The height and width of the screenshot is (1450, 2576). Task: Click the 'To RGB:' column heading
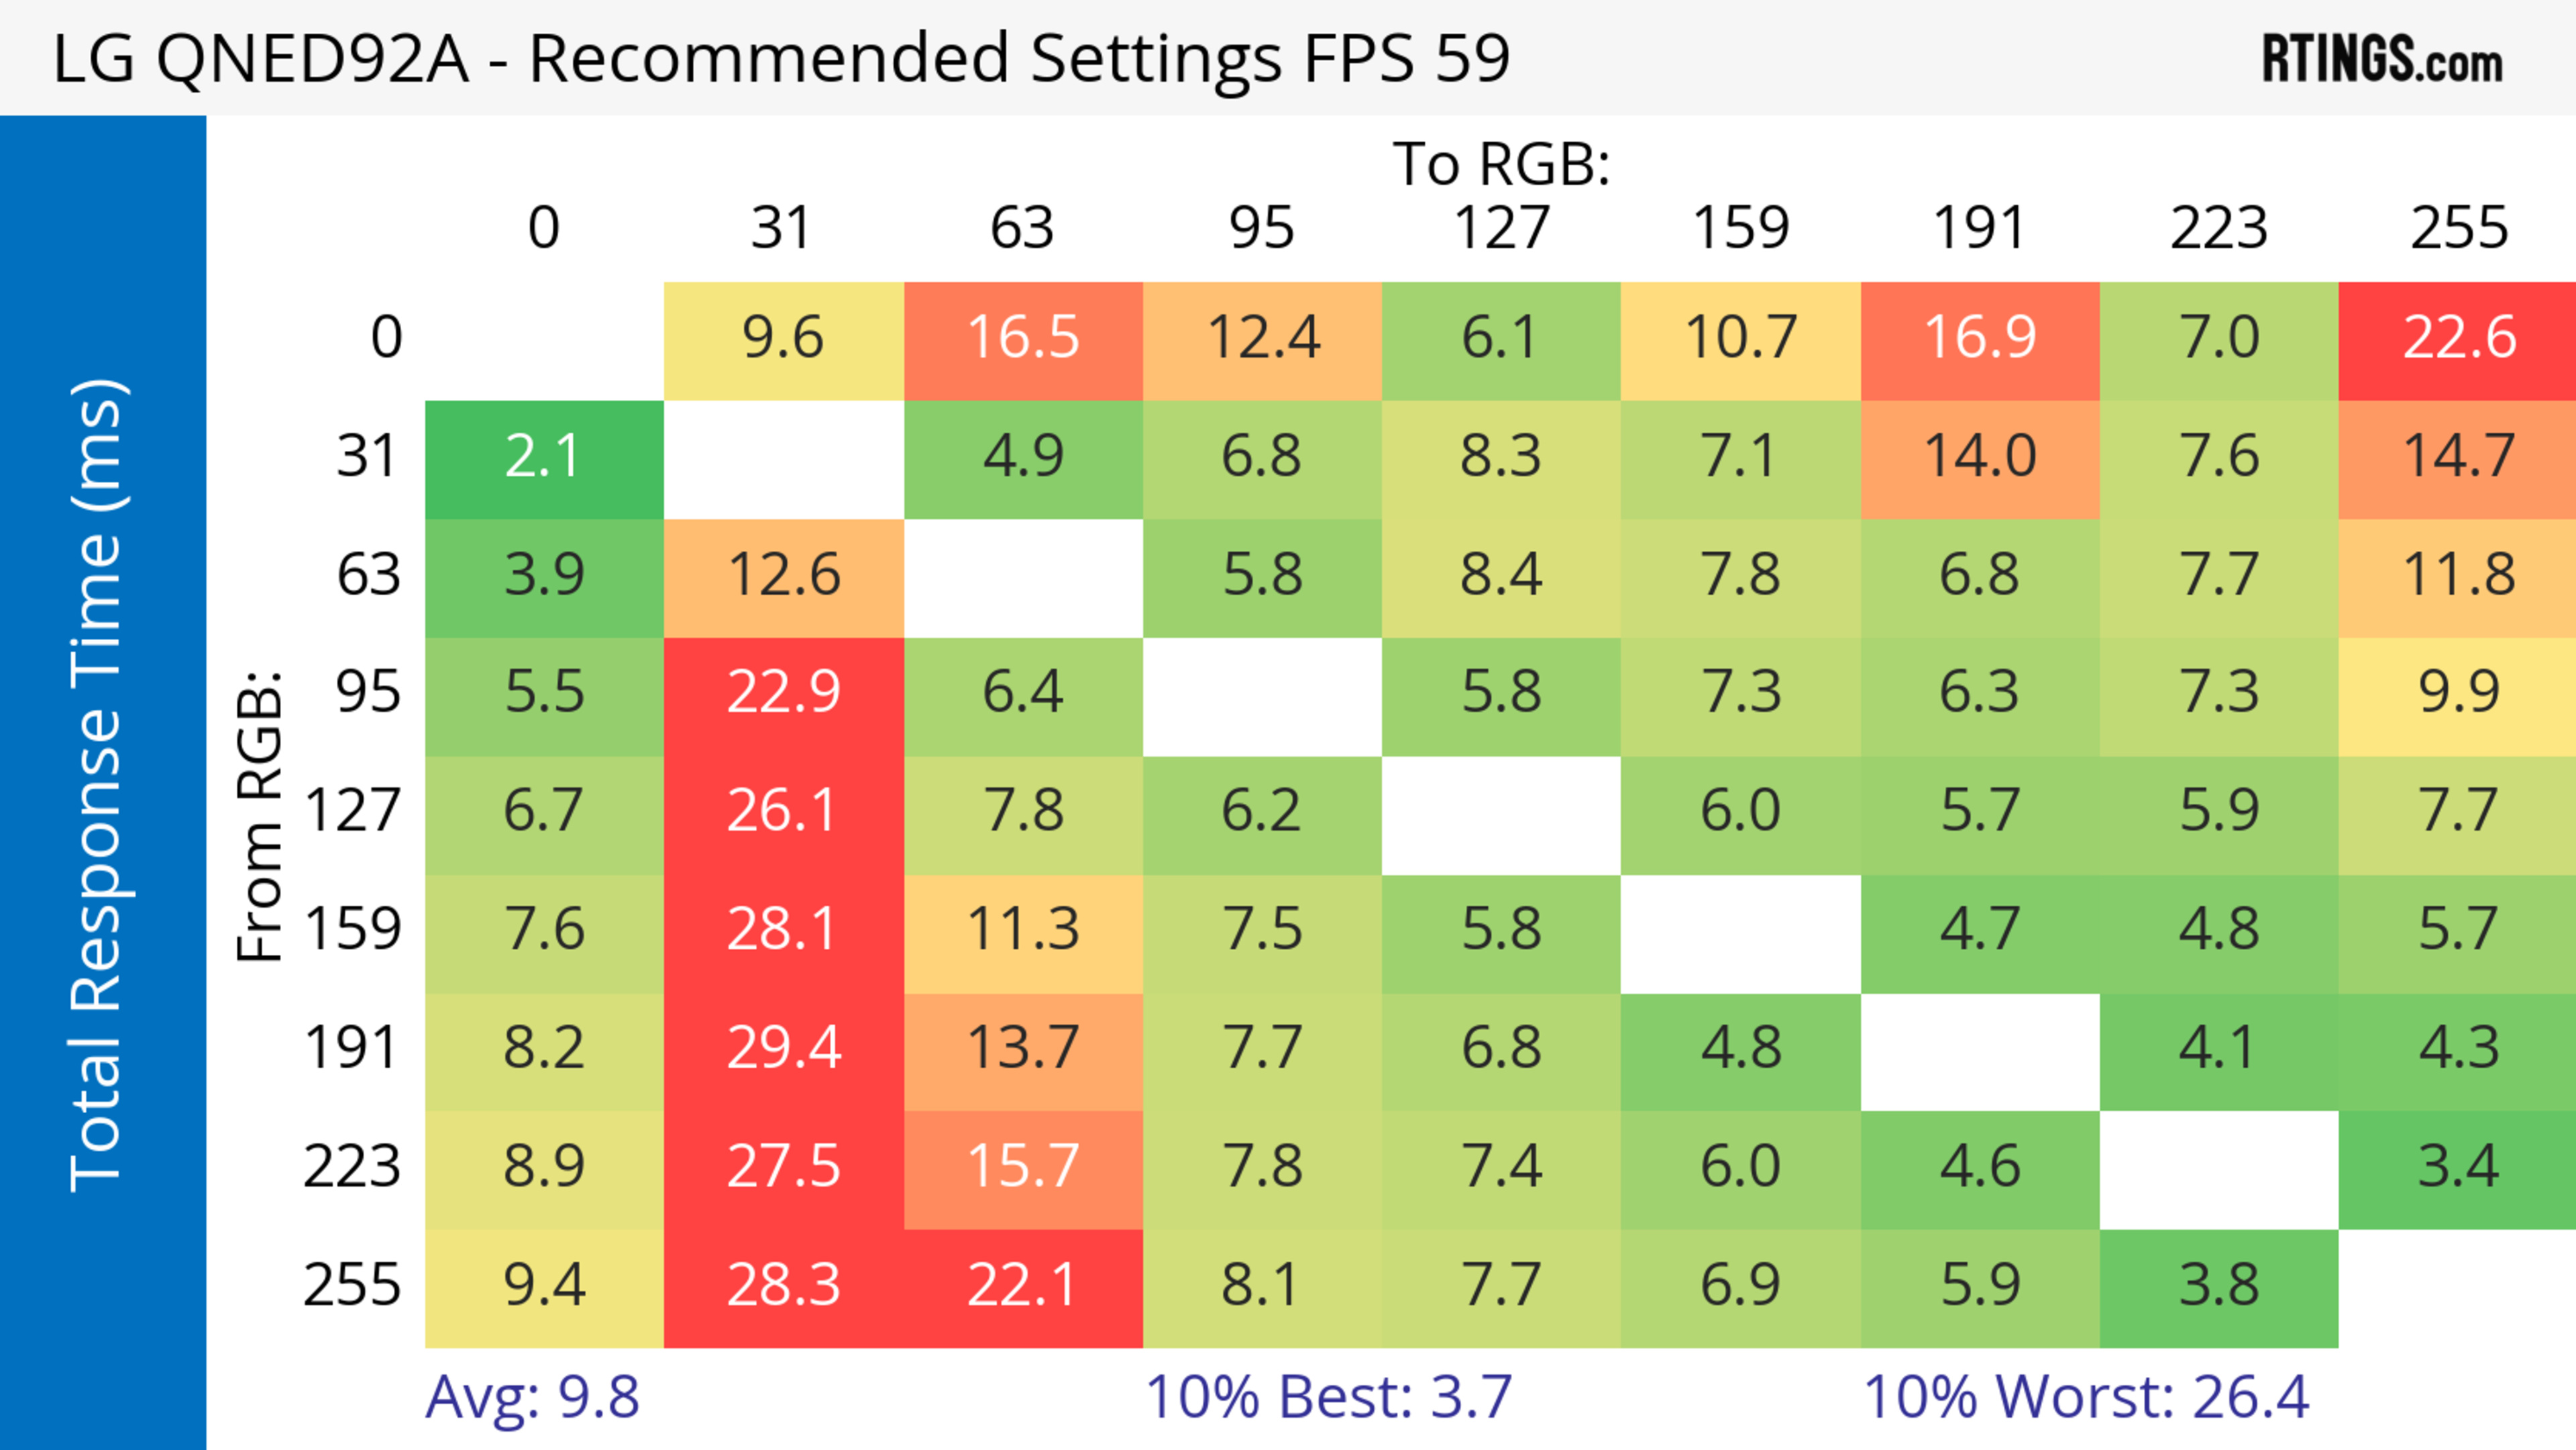[x=1500, y=164]
